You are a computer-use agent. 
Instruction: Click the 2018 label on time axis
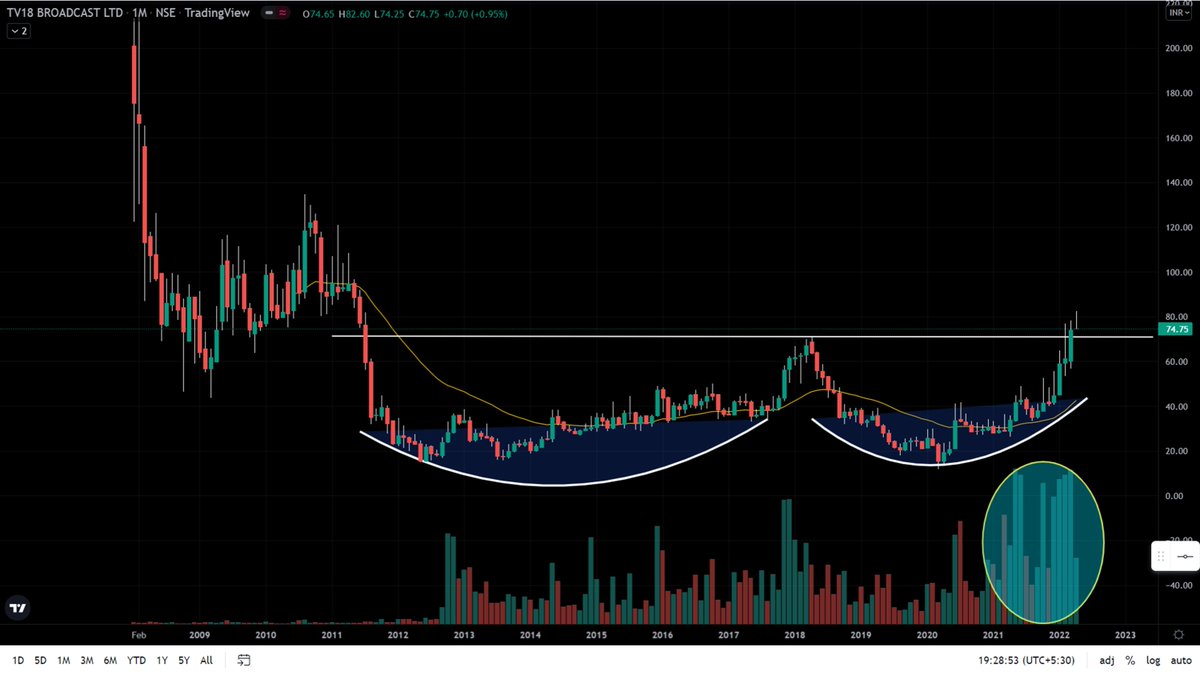pyautogui.click(x=795, y=635)
